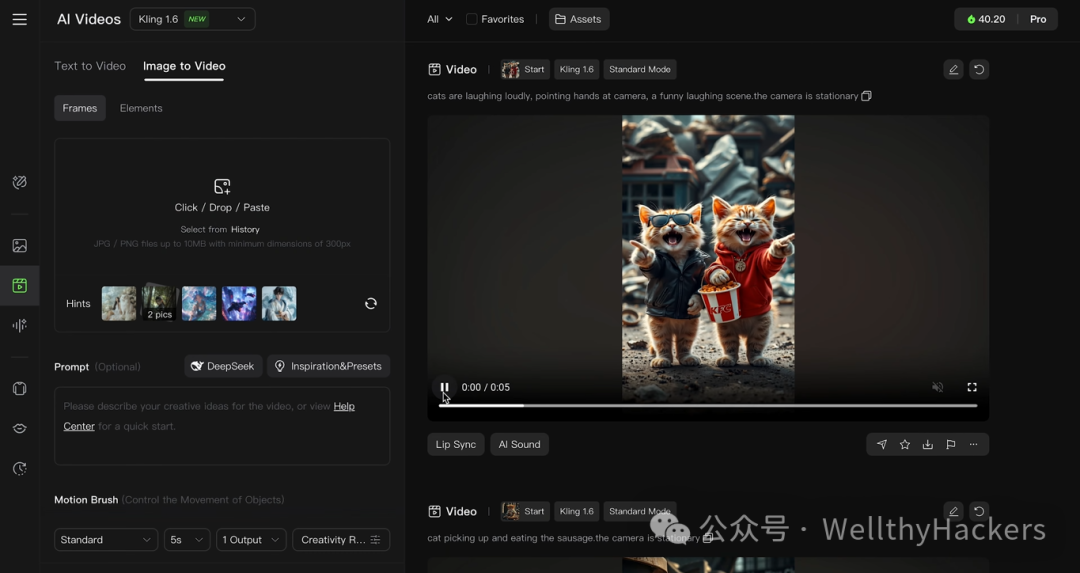
Task: Click the Lip Sync button
Action: (455, 444)
